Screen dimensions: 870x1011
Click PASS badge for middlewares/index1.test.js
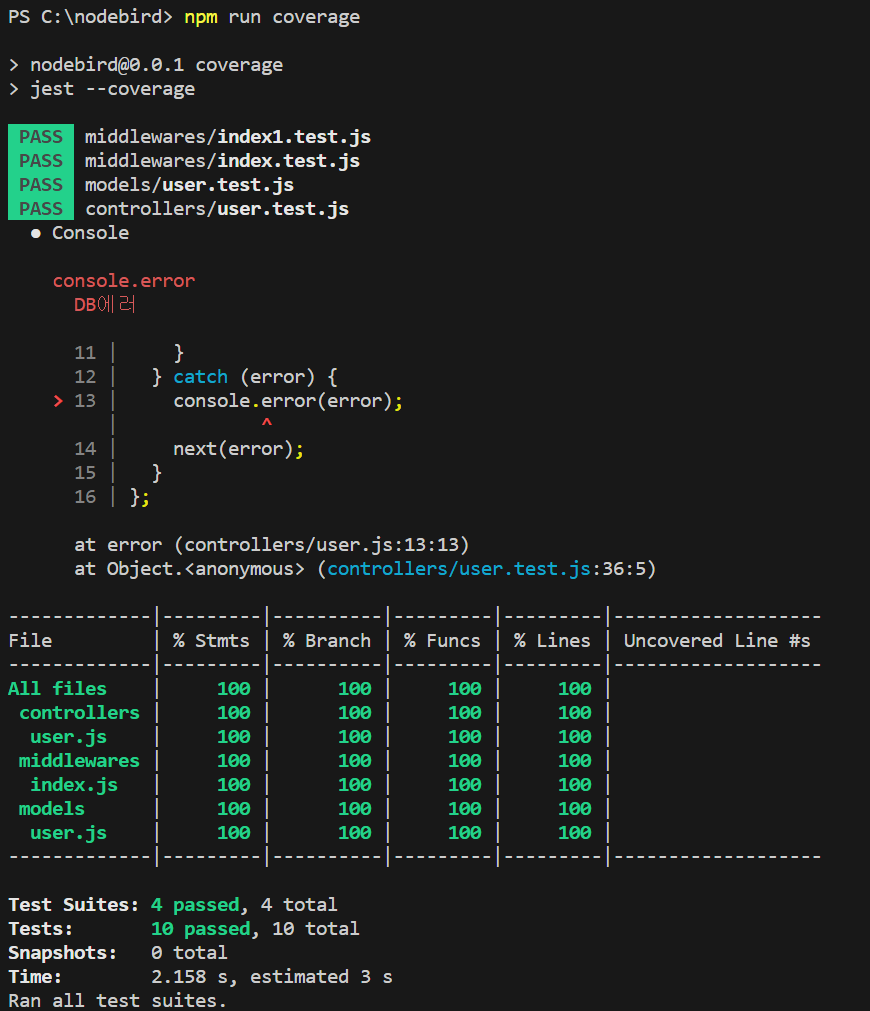[x=41, y=137]
